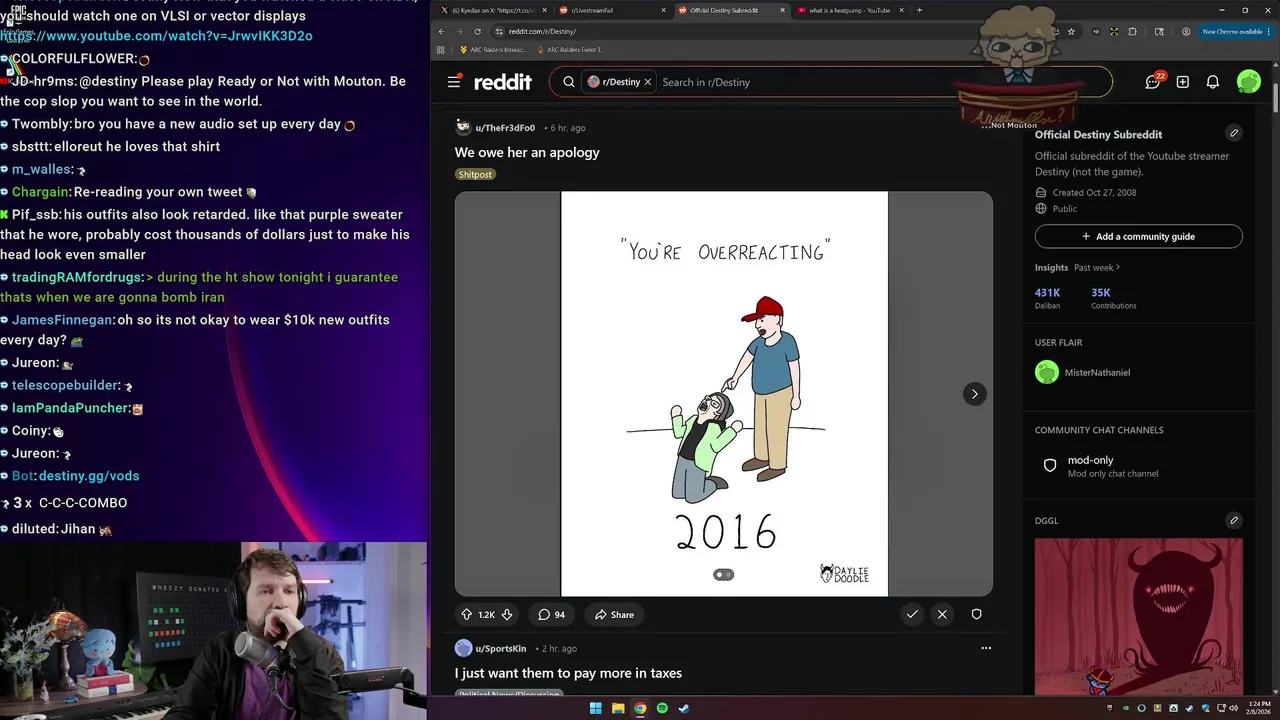Open the Chrome profile icon
This screenshot has width=1280, height=720.
(x=1186, y=31)
